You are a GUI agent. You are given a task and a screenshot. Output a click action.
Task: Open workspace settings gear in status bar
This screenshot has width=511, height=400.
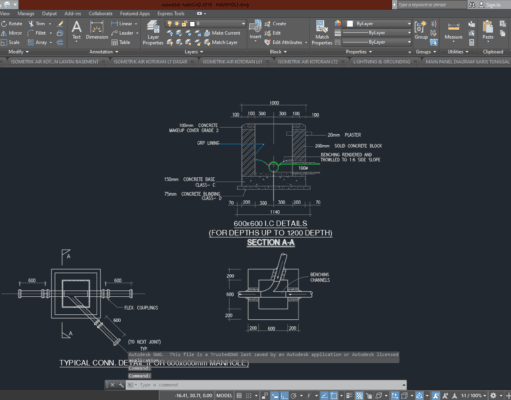point(493,396)
